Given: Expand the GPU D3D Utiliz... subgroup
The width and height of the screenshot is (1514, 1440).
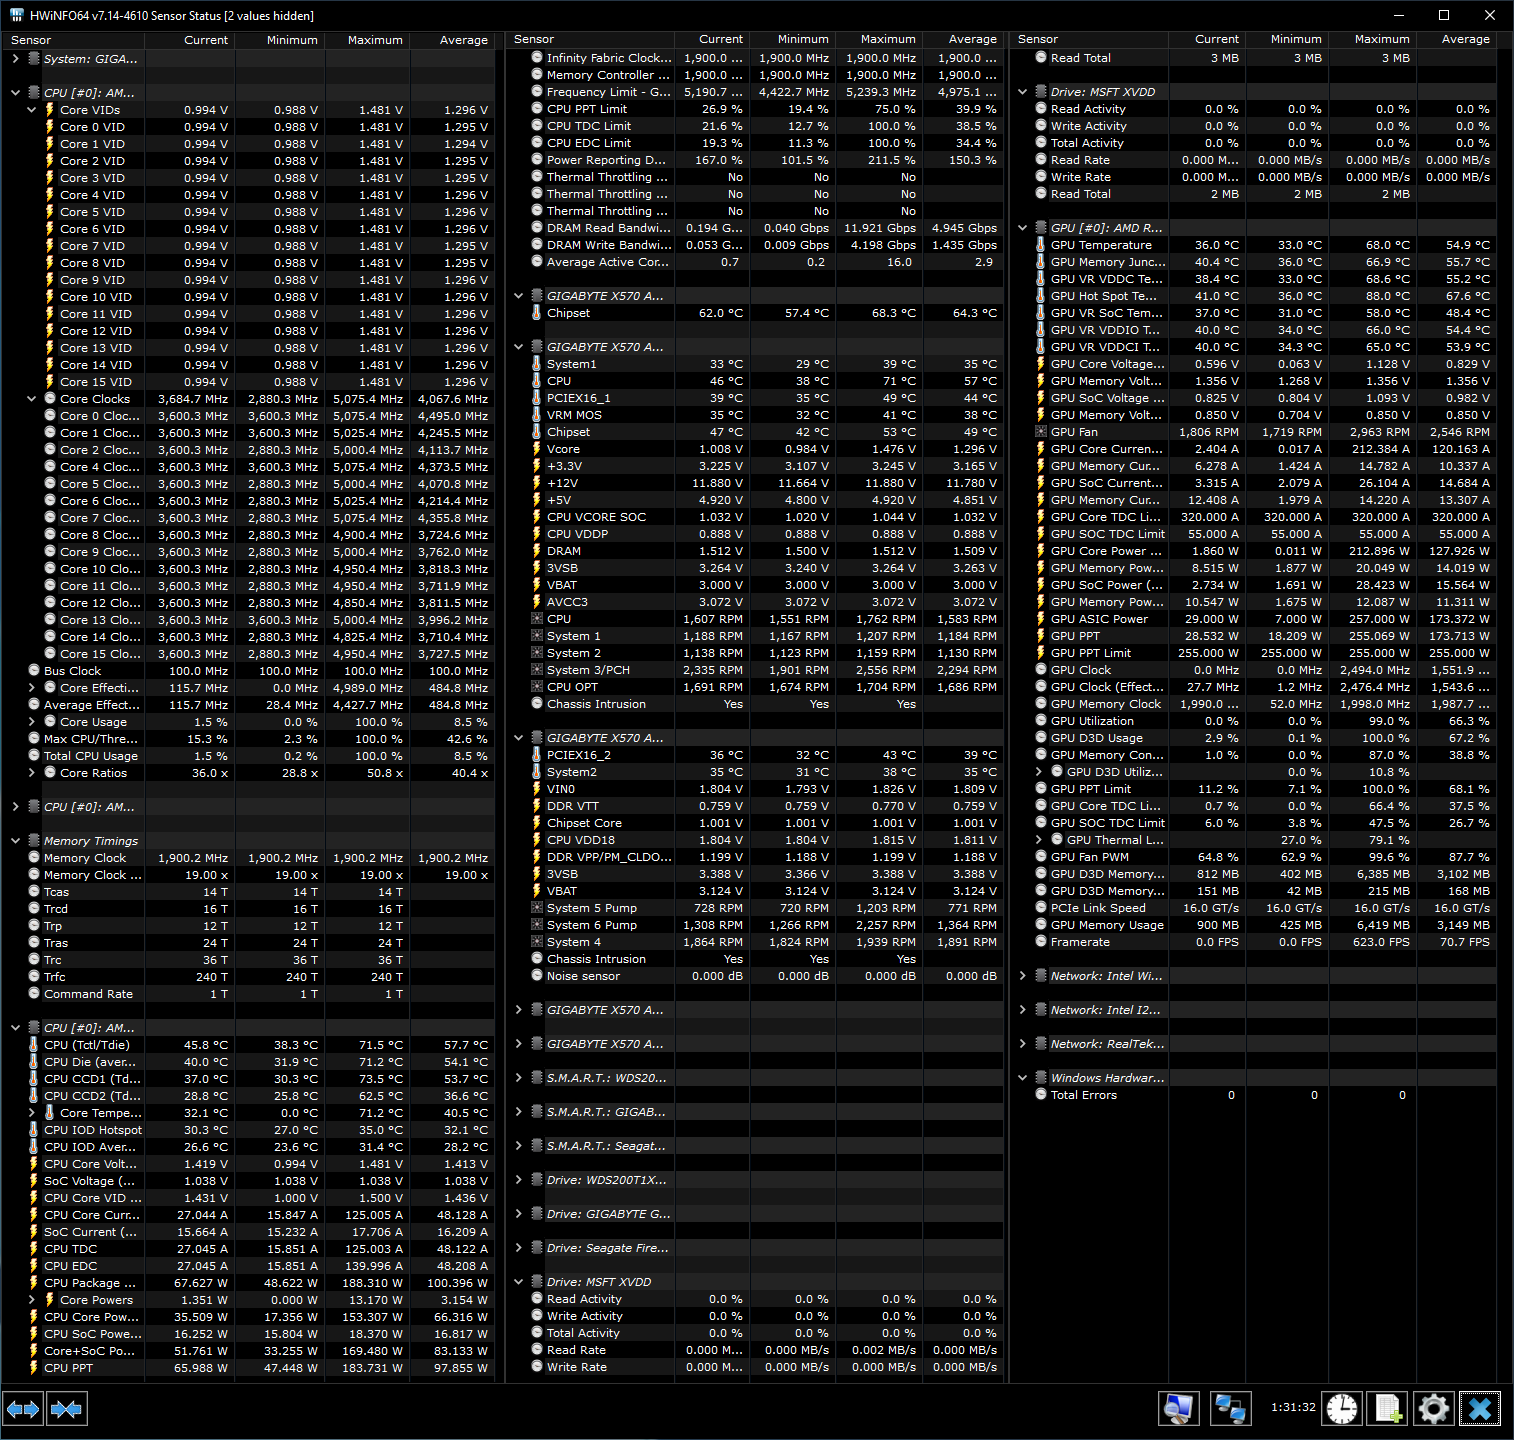Looking at the screenshot, I should click(1038, 772).
